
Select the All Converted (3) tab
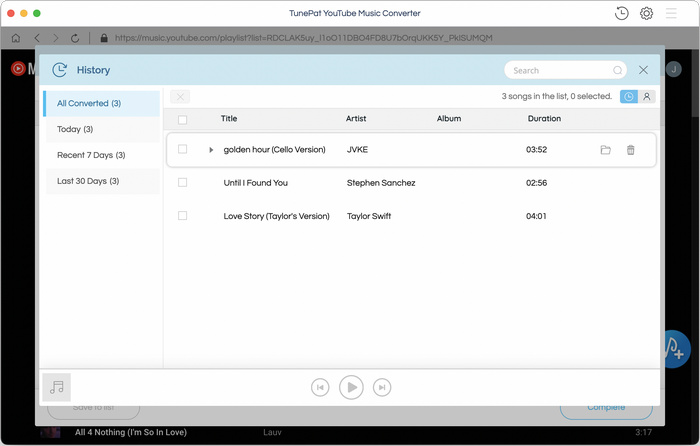point(102,104)
